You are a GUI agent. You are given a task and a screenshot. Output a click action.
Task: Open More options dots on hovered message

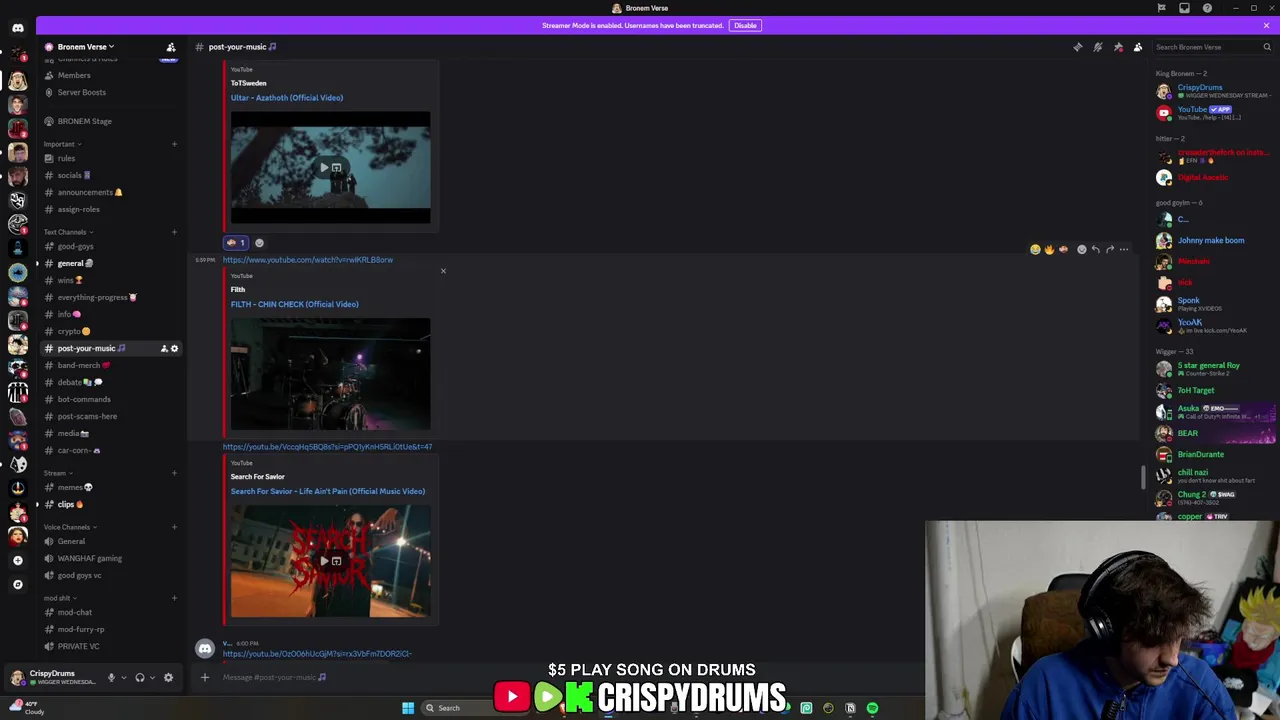tap(1124, 249)
